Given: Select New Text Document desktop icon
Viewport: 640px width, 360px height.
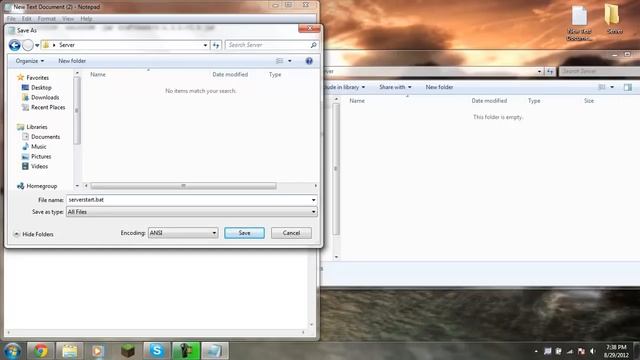Looking at the screenshot, I should 579,23.
